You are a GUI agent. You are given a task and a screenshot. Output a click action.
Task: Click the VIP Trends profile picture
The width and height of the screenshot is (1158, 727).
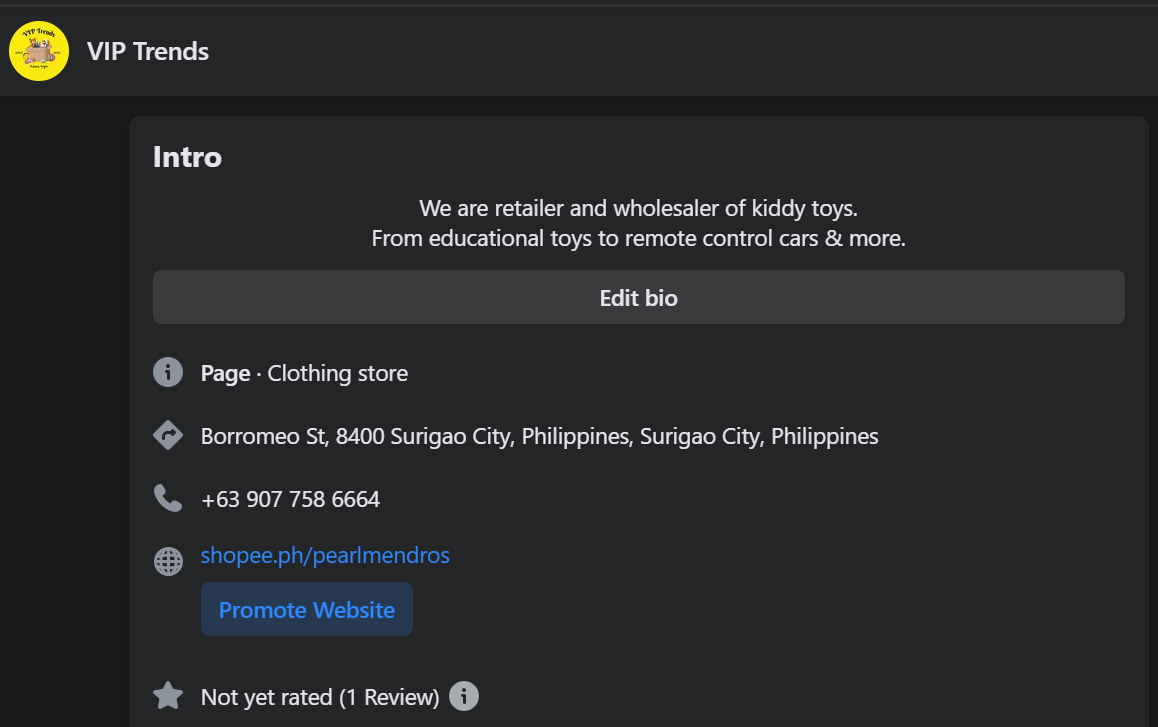pyautogui.click(x=39, y=51)
